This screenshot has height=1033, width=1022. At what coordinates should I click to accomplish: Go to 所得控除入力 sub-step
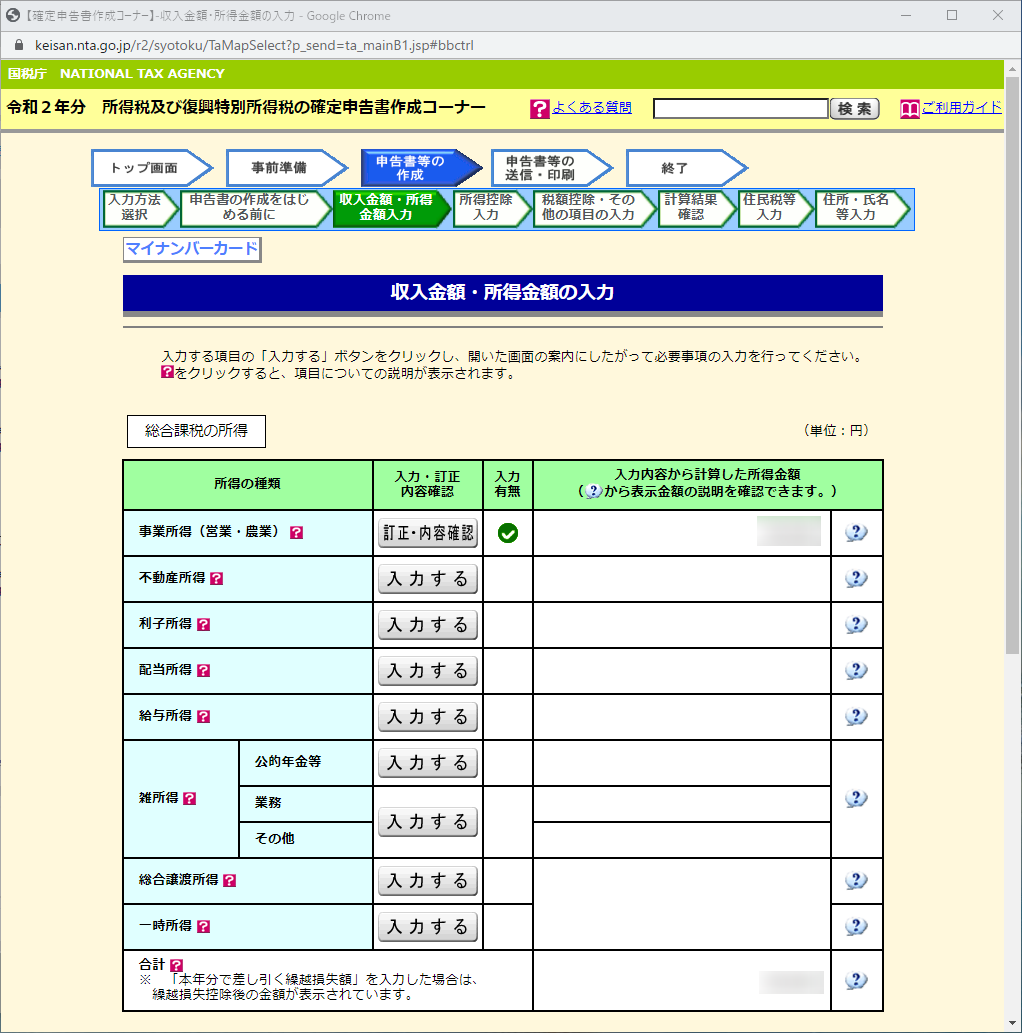(x=492, y=208)
